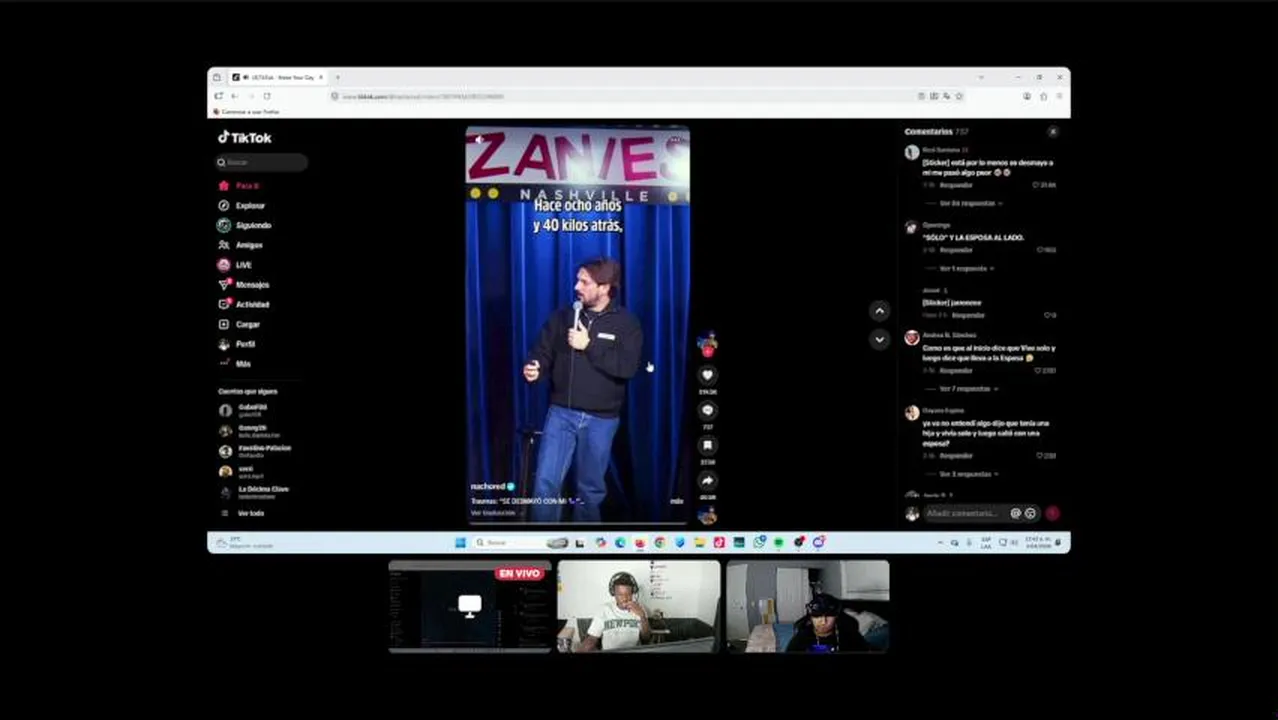1278x720 pixels.
Task: Open nachored profile from caption
Action: coord(488,487)
